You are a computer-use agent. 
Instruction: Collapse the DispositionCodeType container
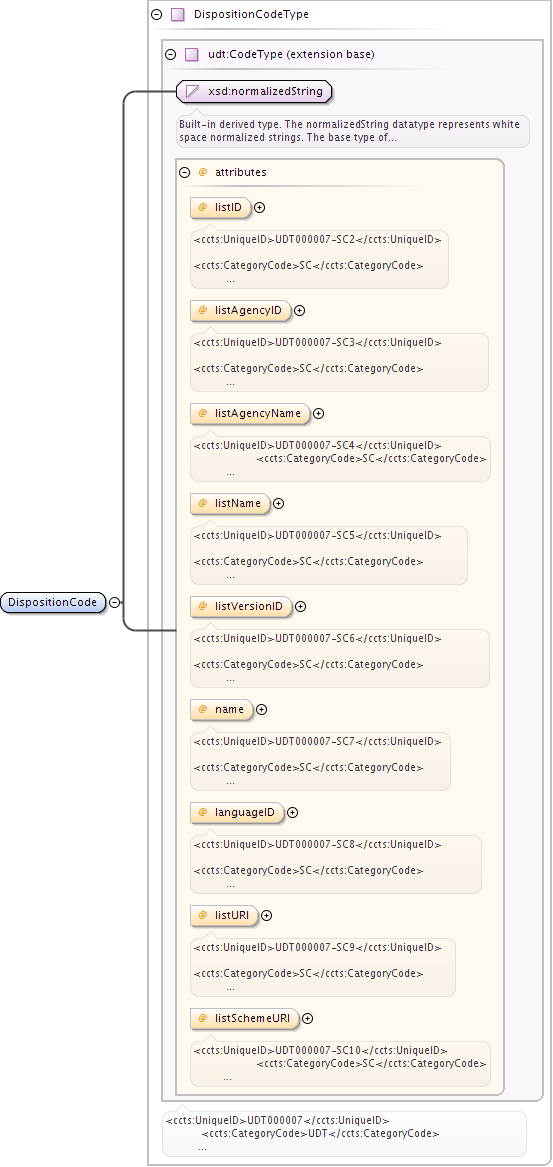(156, 14)
